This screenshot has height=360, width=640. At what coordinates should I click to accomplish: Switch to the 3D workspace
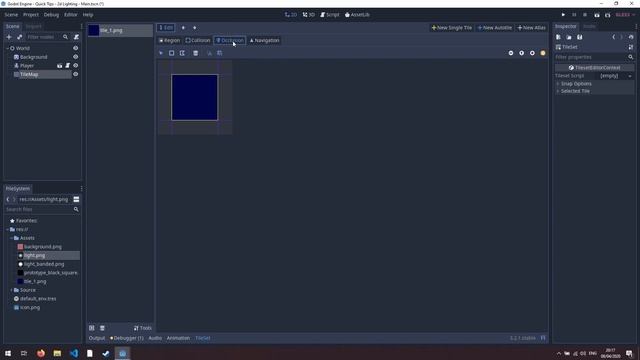point(309,15)
